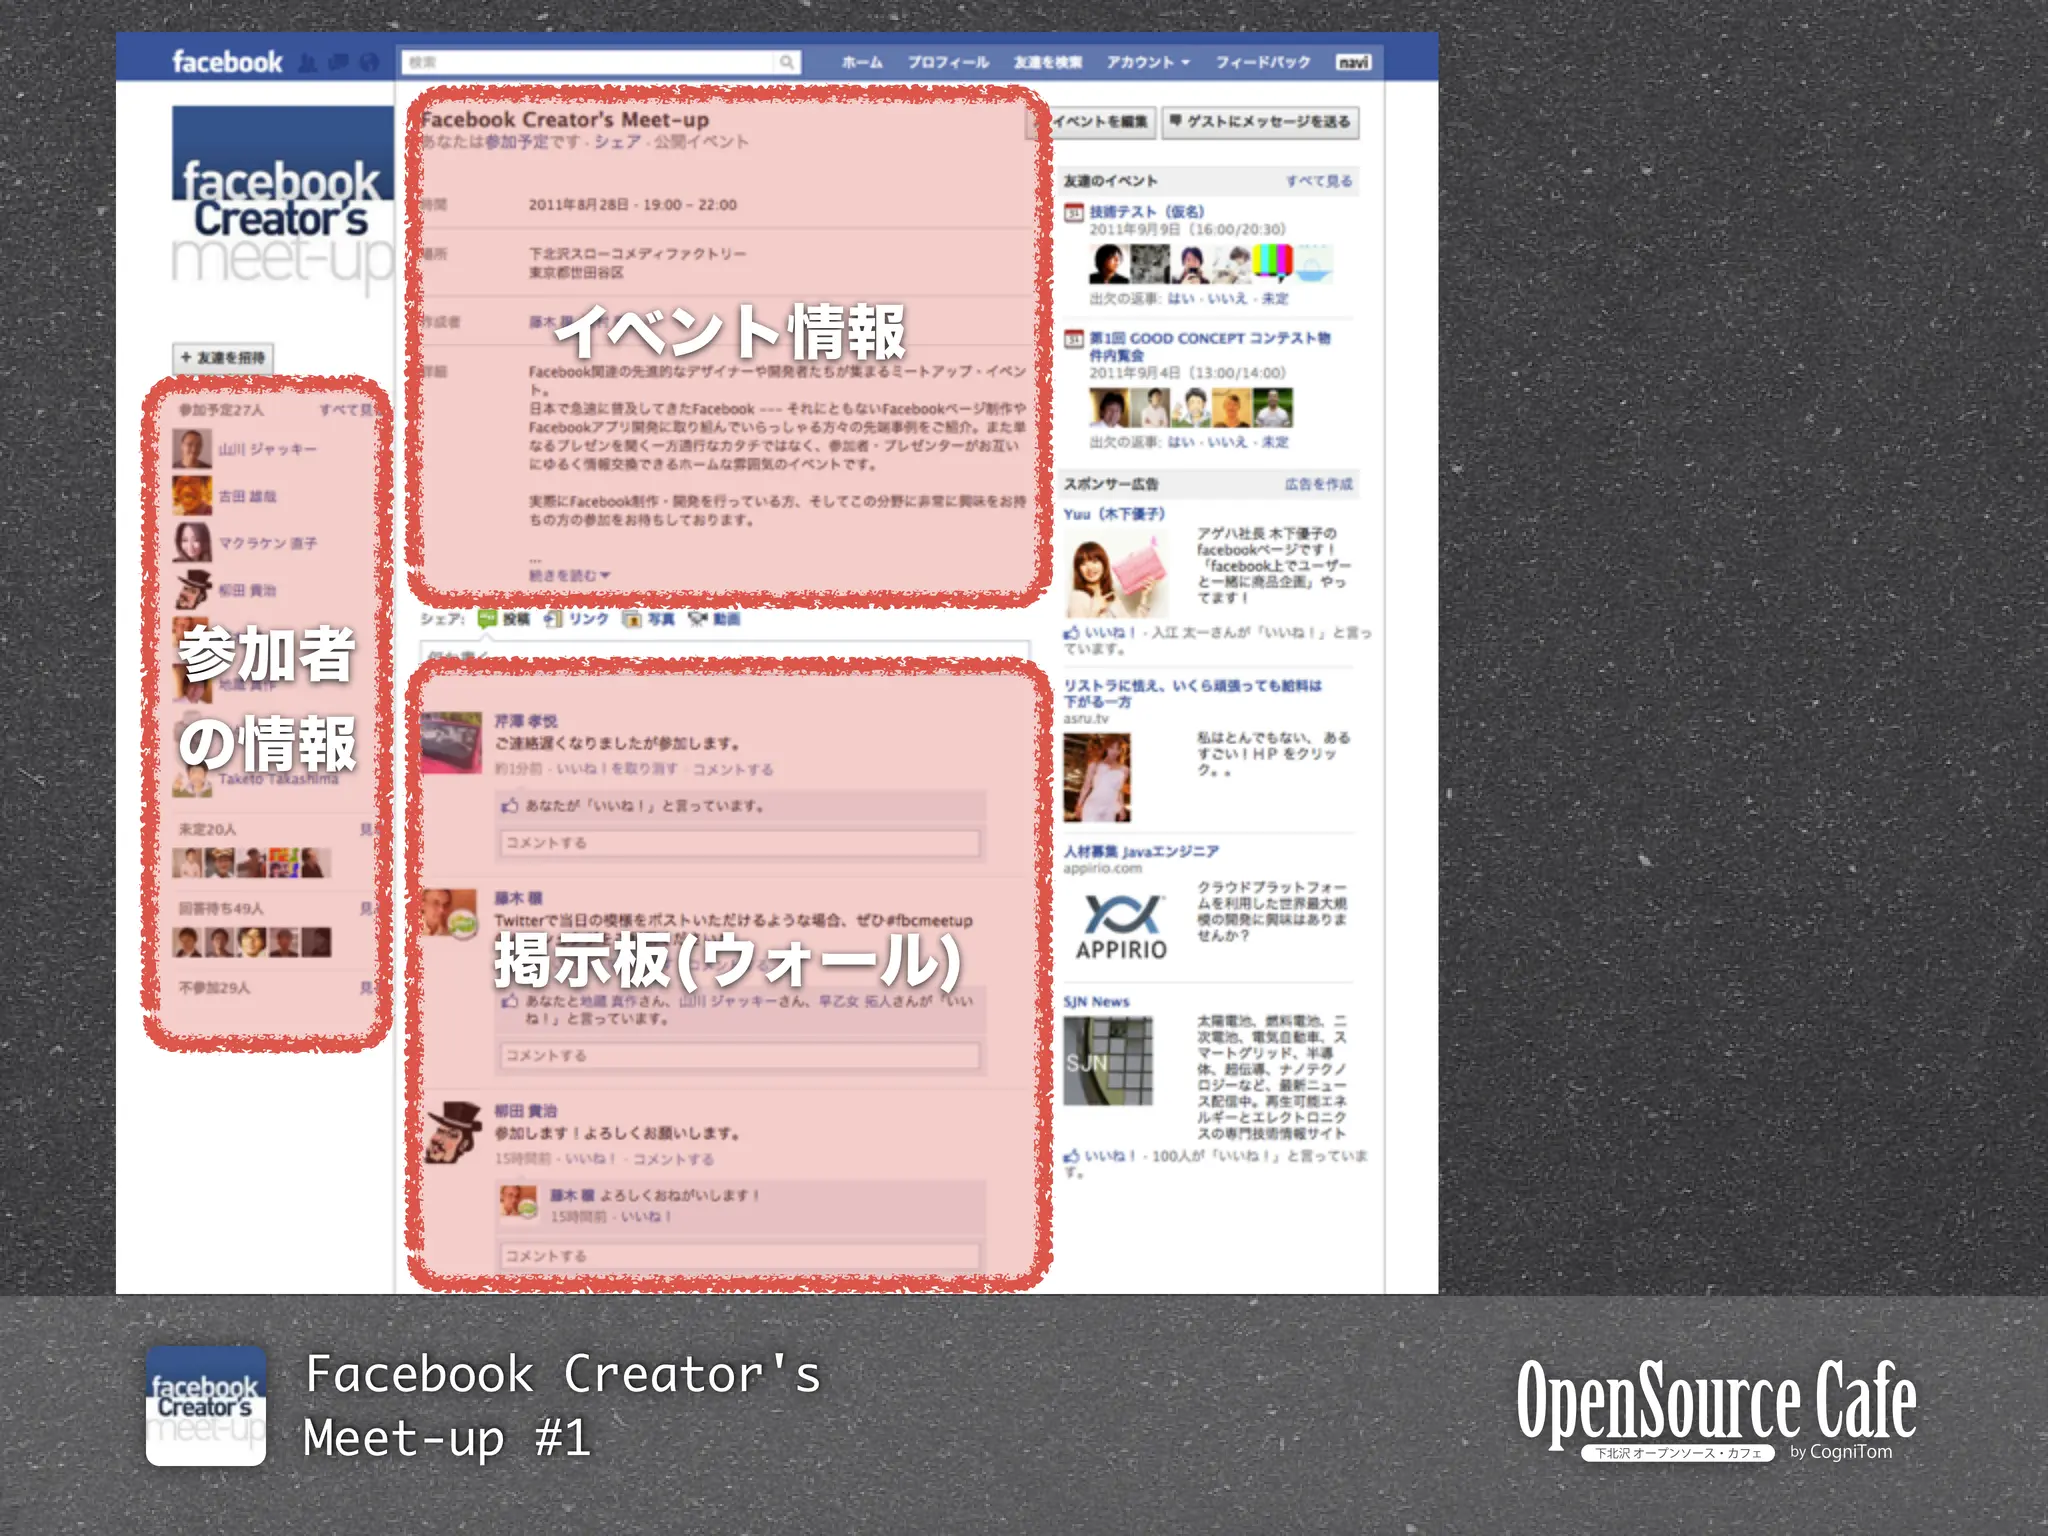Open the notifications globe icon
2048x1536 pixels.
[x=370, y=63]
